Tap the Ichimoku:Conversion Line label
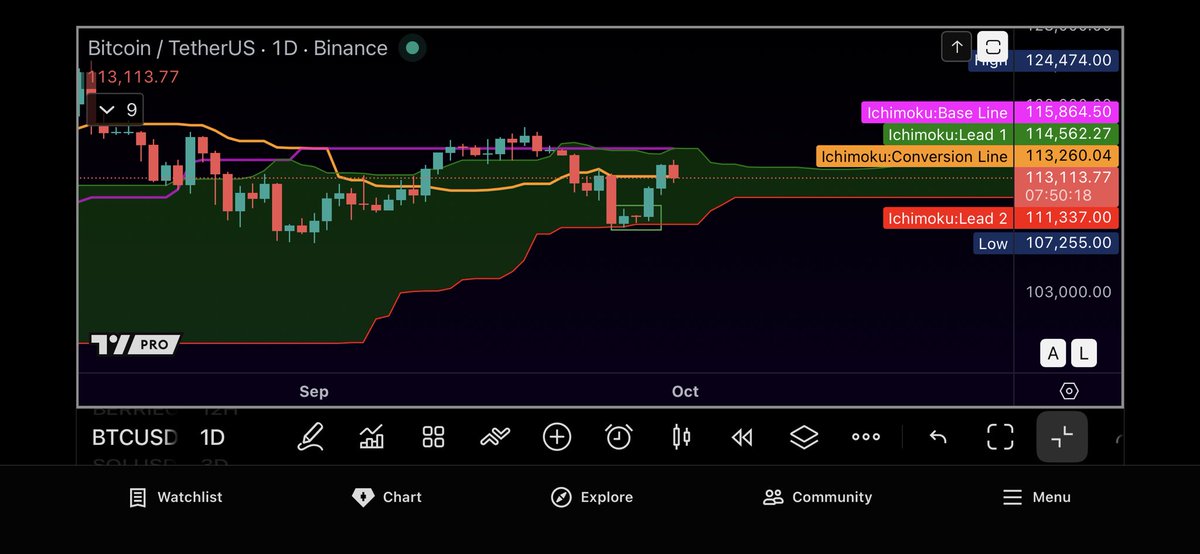The width and height of the screenshot is (1200, 554). 915,156
